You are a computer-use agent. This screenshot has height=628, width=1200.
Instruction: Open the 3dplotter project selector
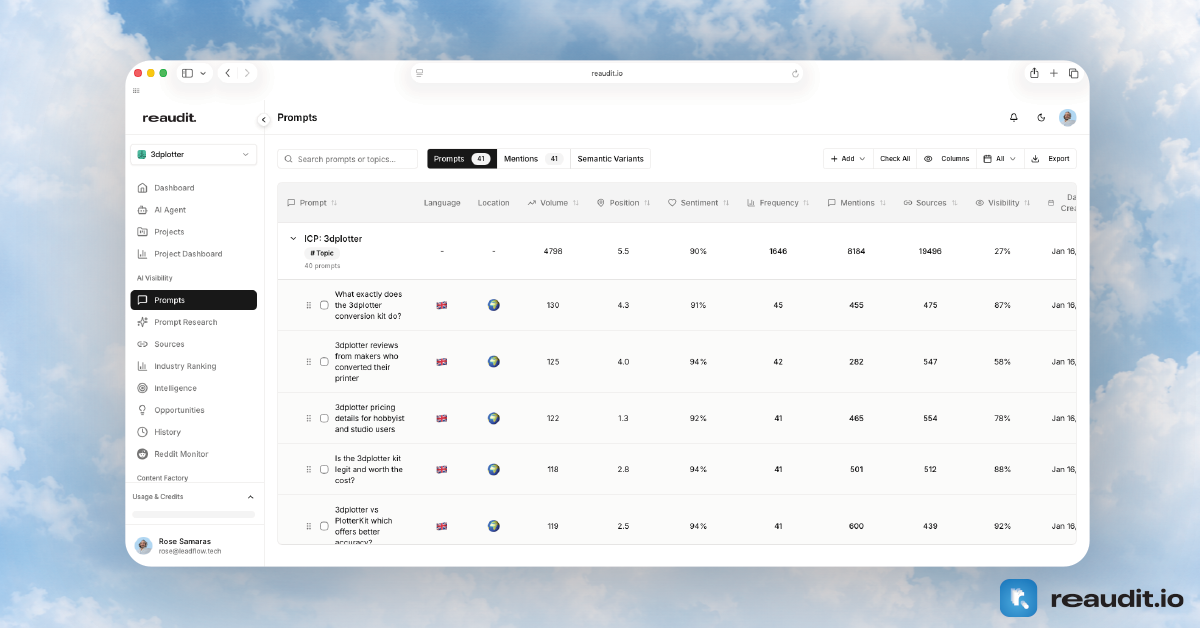pyautogui.click(x=193, y=155)
